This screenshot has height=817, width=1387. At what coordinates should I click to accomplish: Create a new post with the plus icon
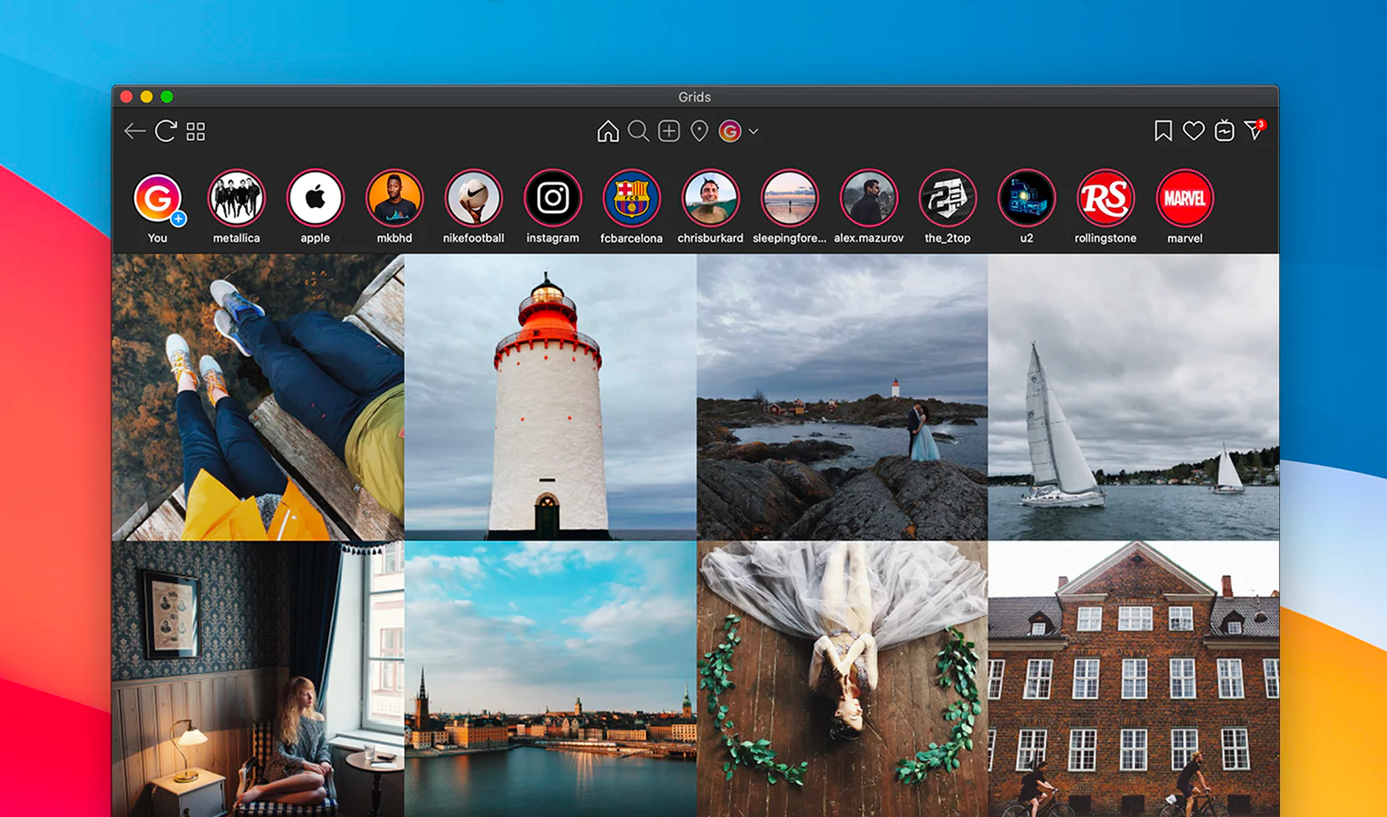[669, 131]
